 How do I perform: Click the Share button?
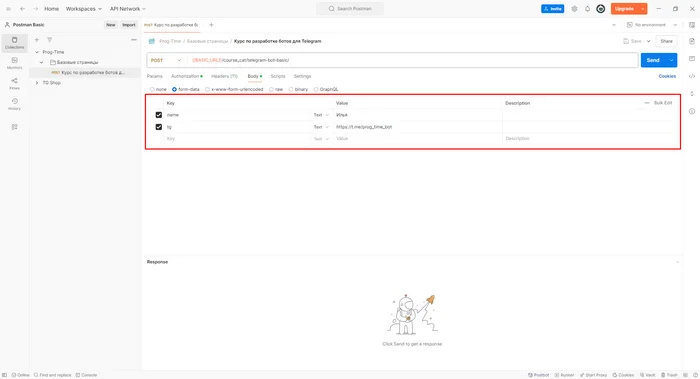click(666, 41)
